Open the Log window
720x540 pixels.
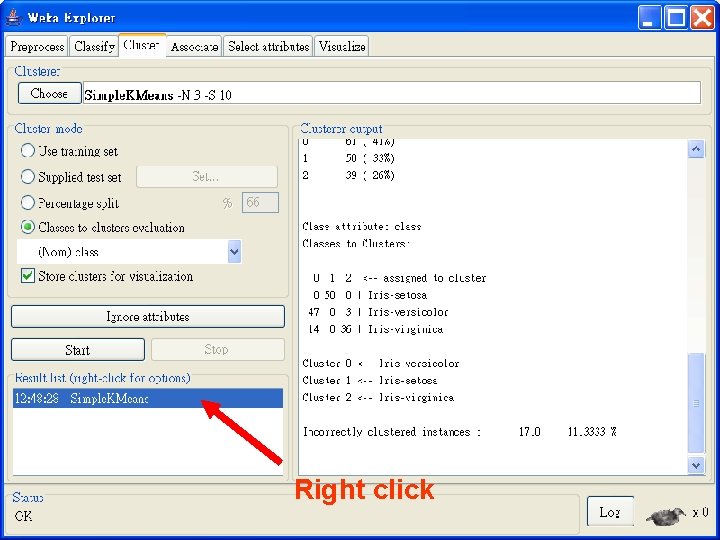click(610, 512)
